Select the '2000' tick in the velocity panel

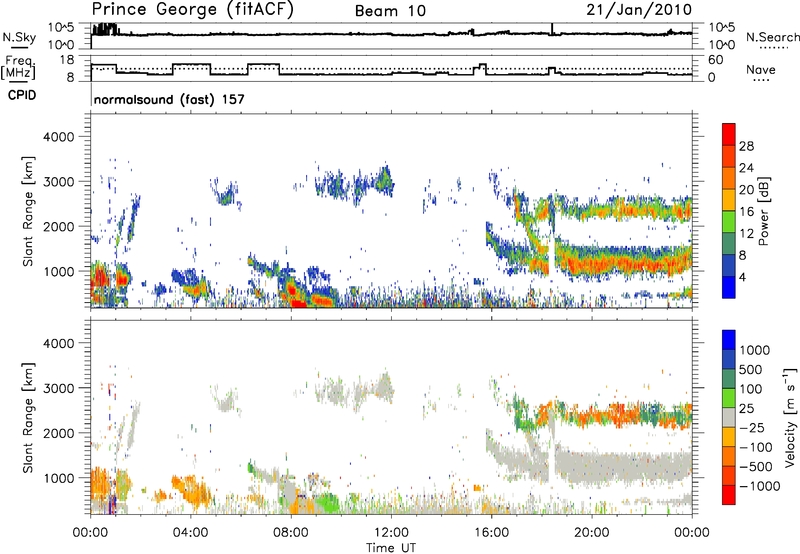59,433
